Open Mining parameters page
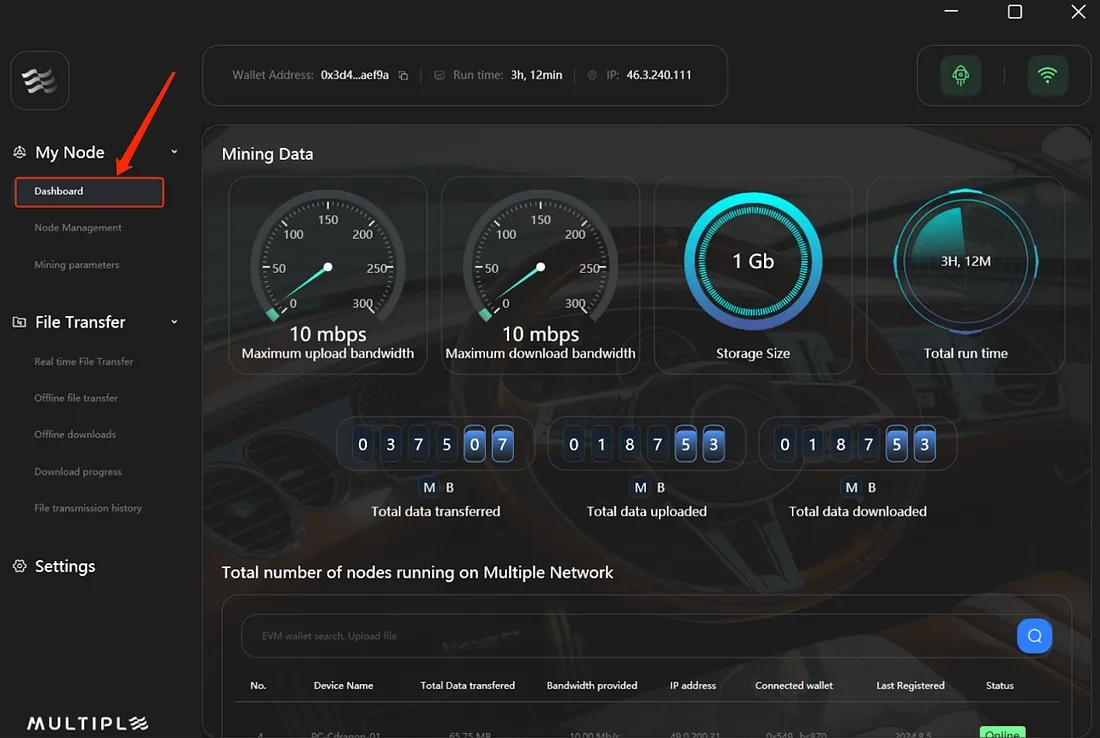This screenshot has width=1100, height=738. tap(76, 265)
